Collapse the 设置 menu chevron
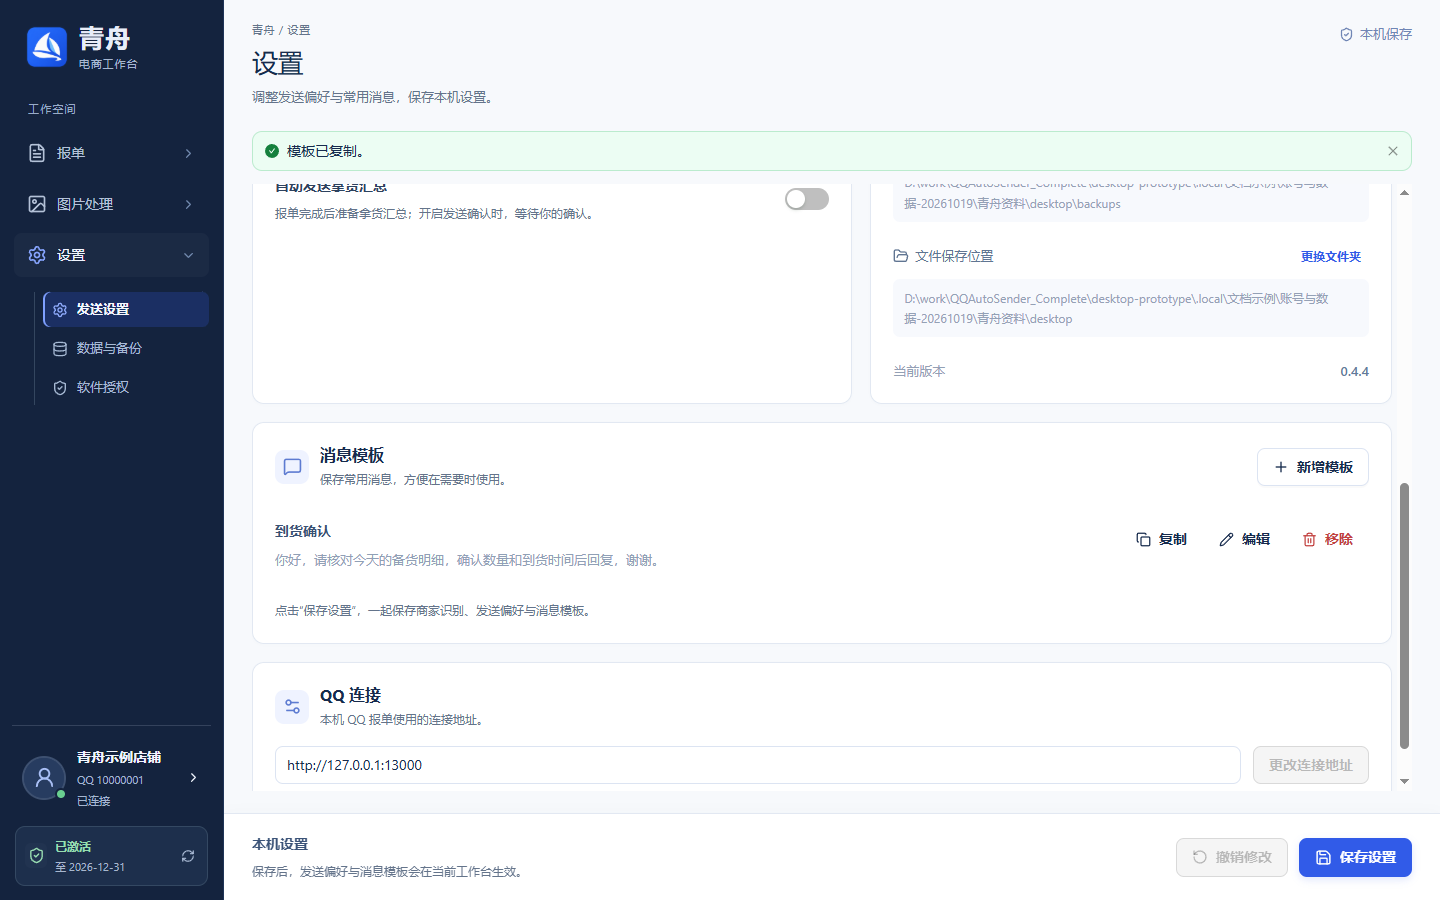1440x900 pixels. 188,255
